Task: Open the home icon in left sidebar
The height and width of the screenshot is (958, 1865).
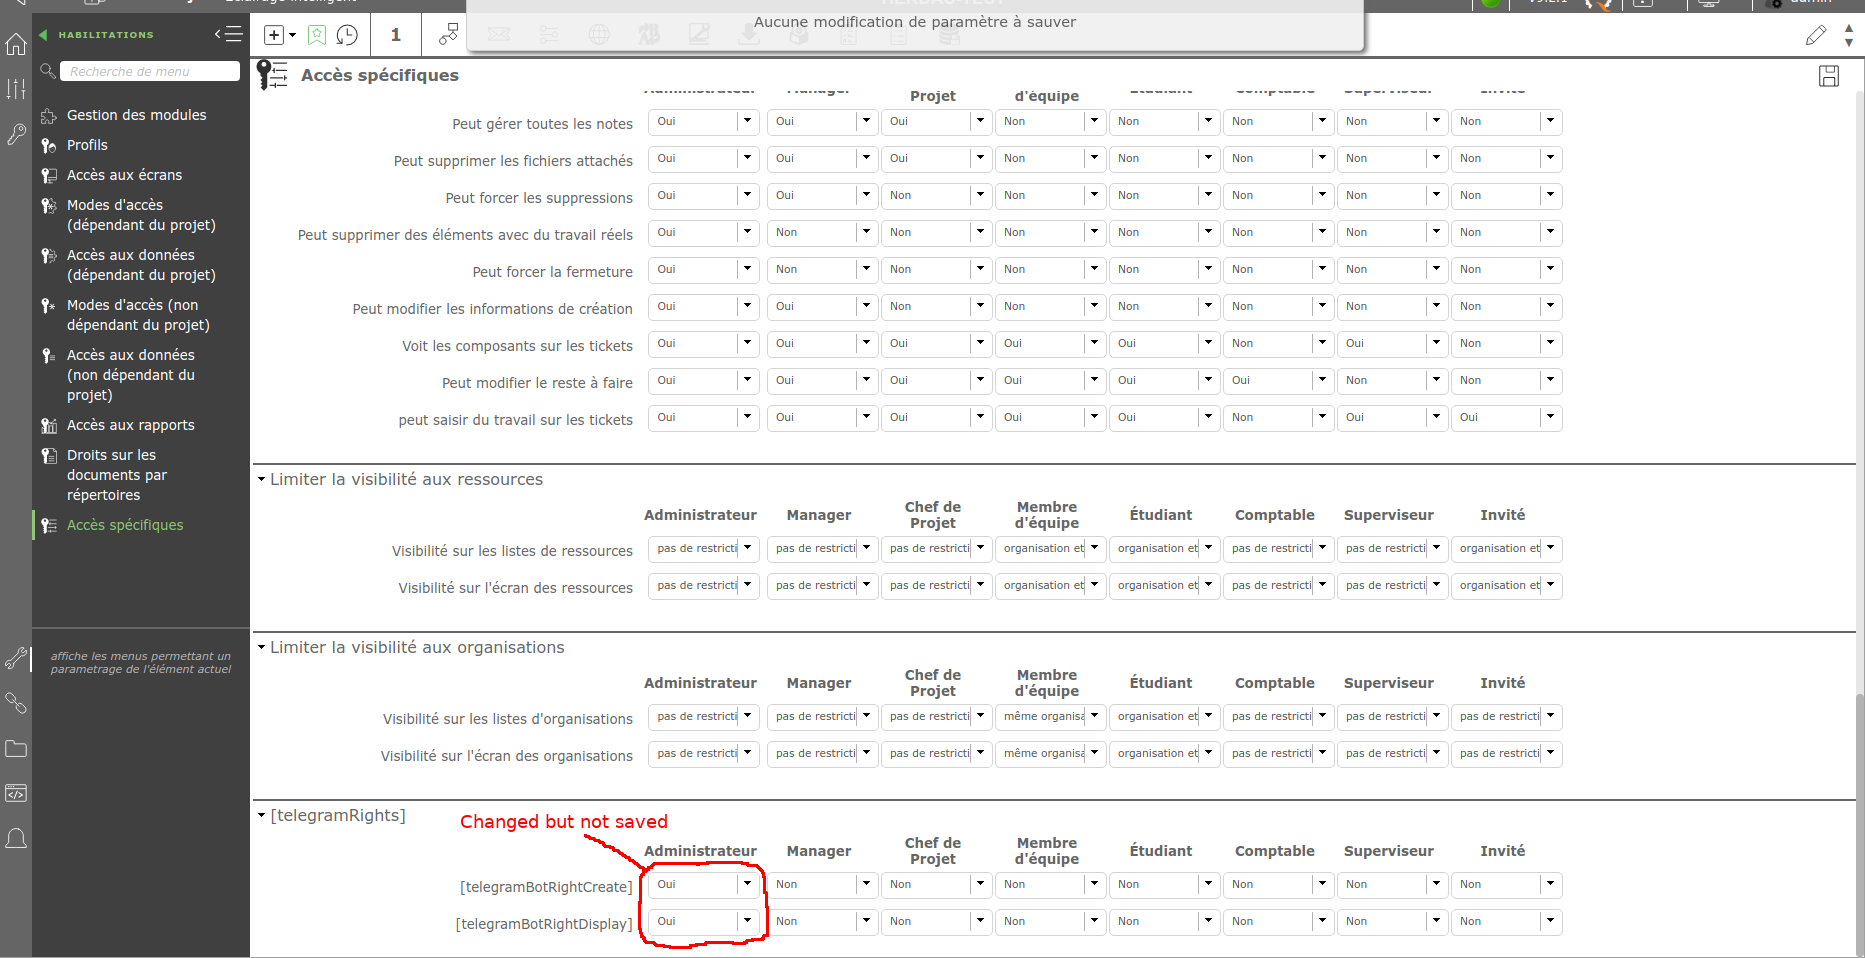Action: 16,44
